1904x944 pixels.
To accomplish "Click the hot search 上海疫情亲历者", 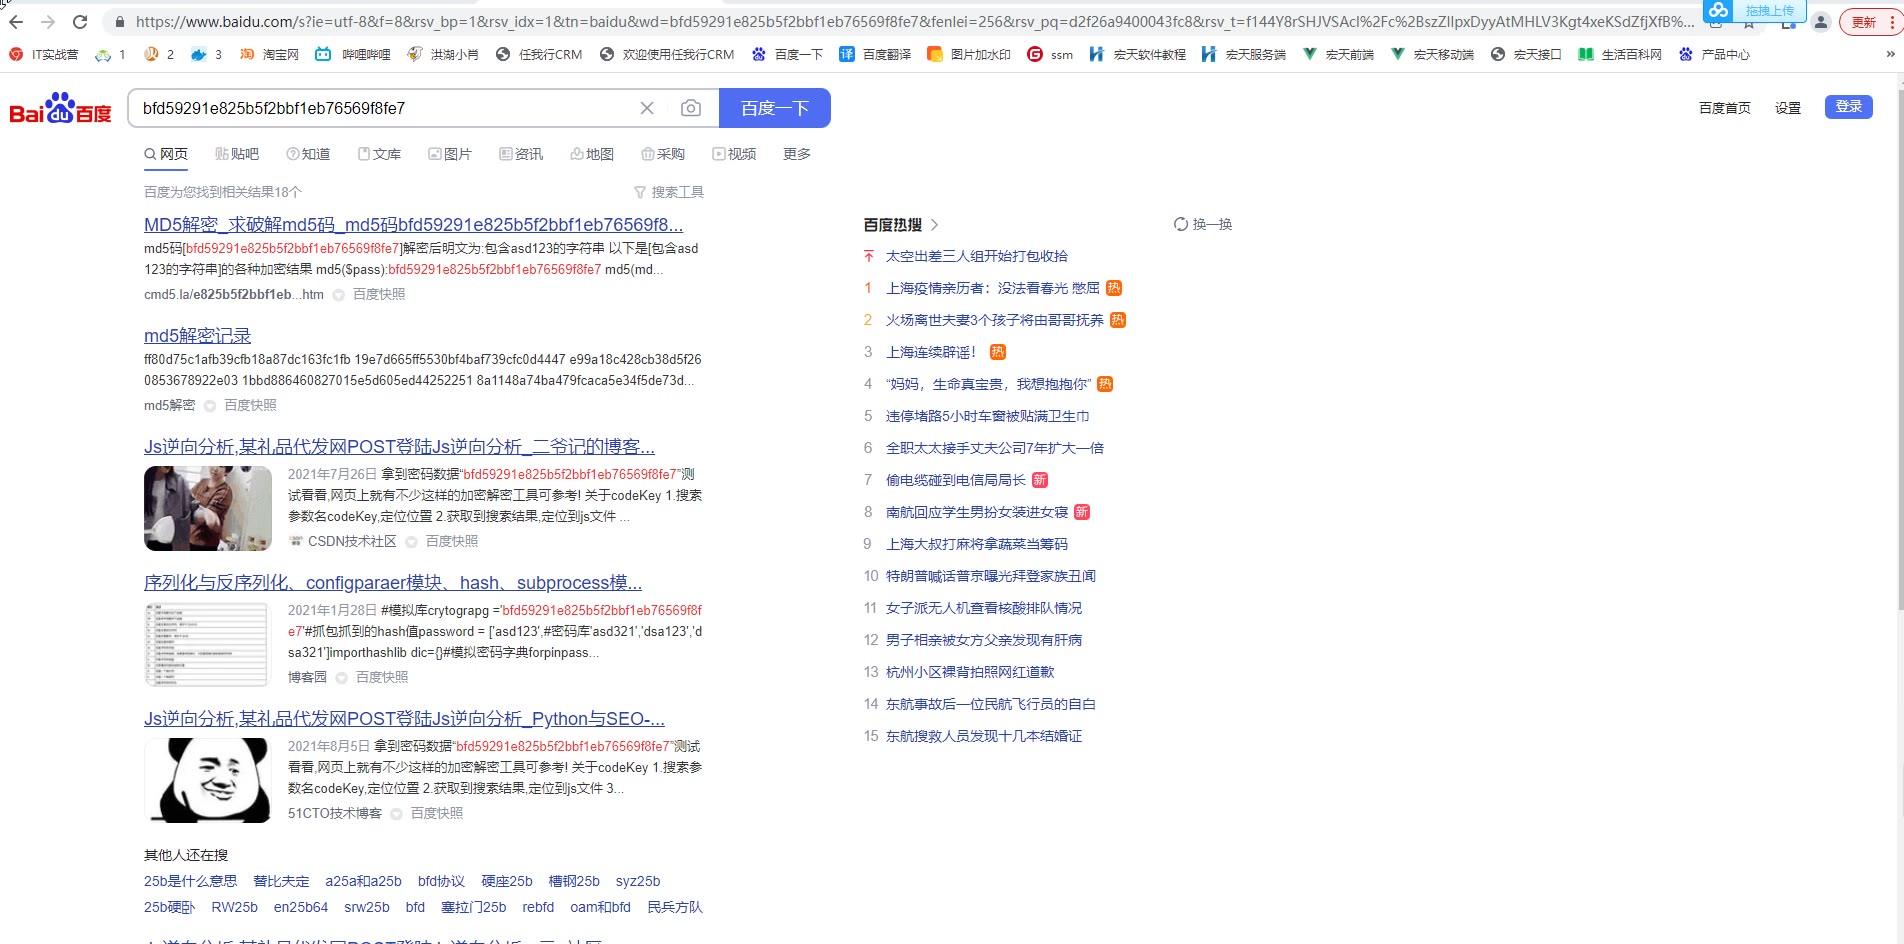I will [992, 288].
